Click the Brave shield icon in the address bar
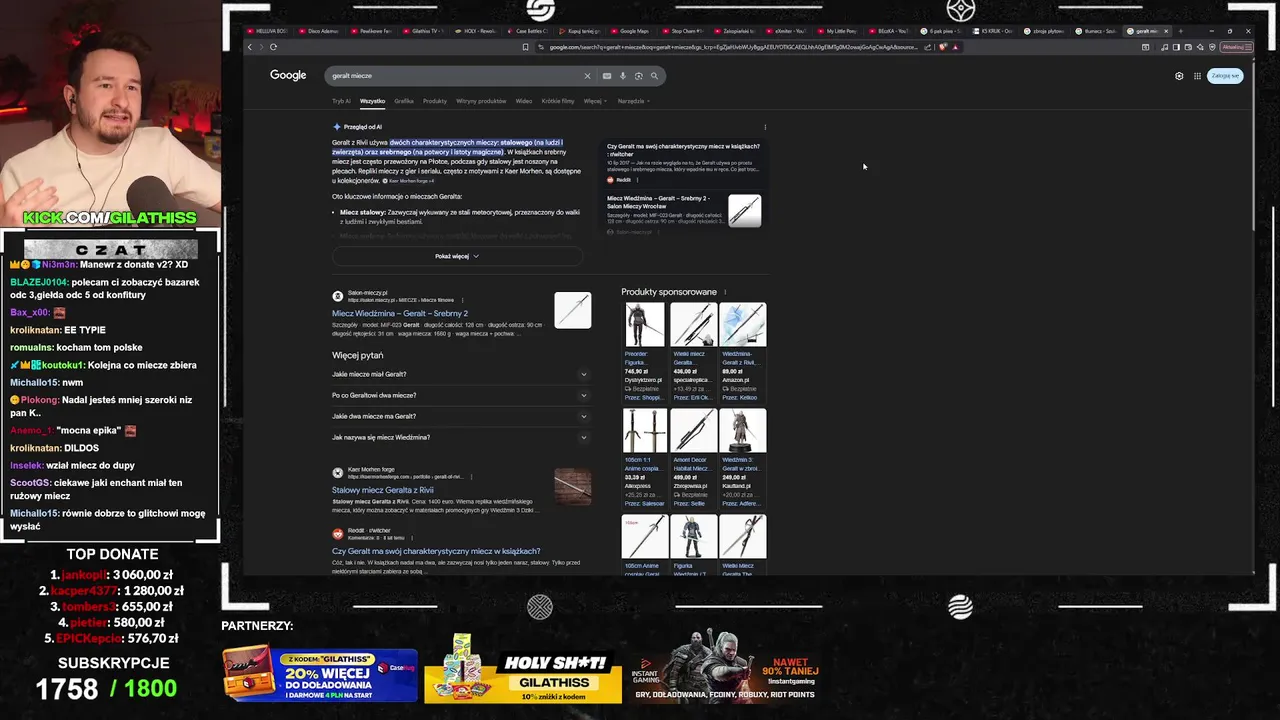Screen dimensions: 1280x720 tap(941, 47)
